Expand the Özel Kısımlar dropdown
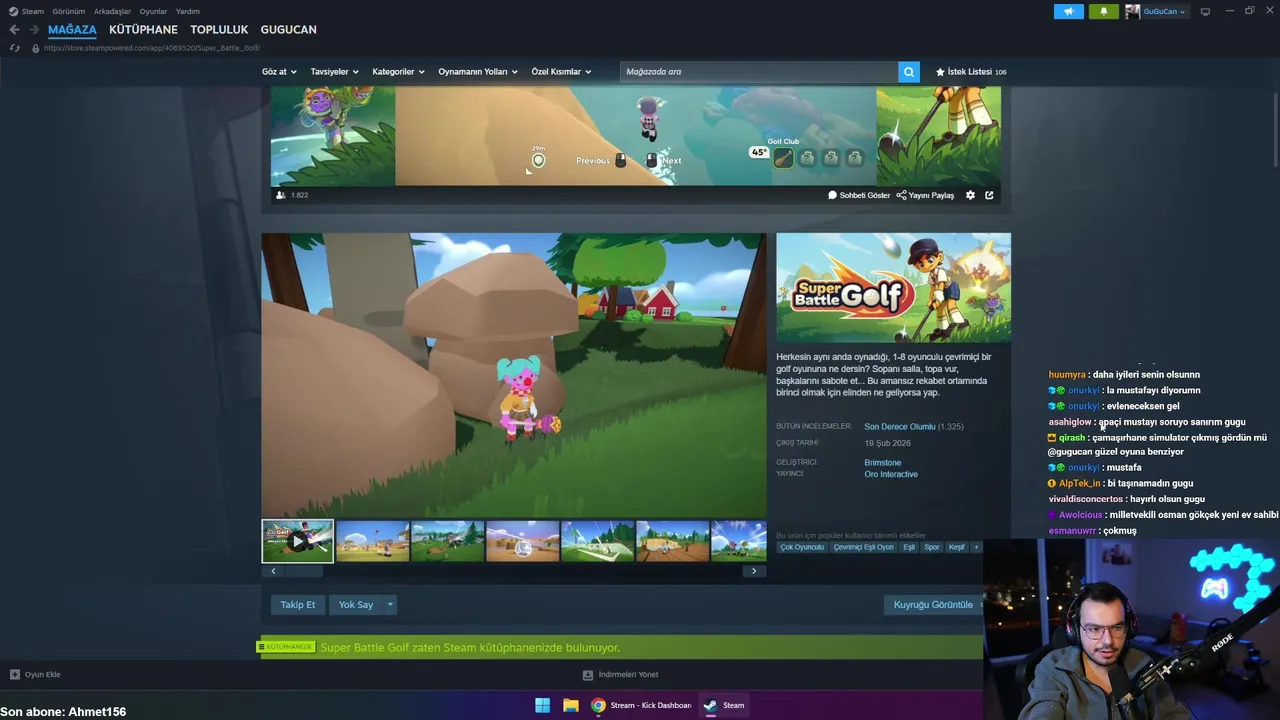Viewport: 1280px width, 720px height. 561,72
